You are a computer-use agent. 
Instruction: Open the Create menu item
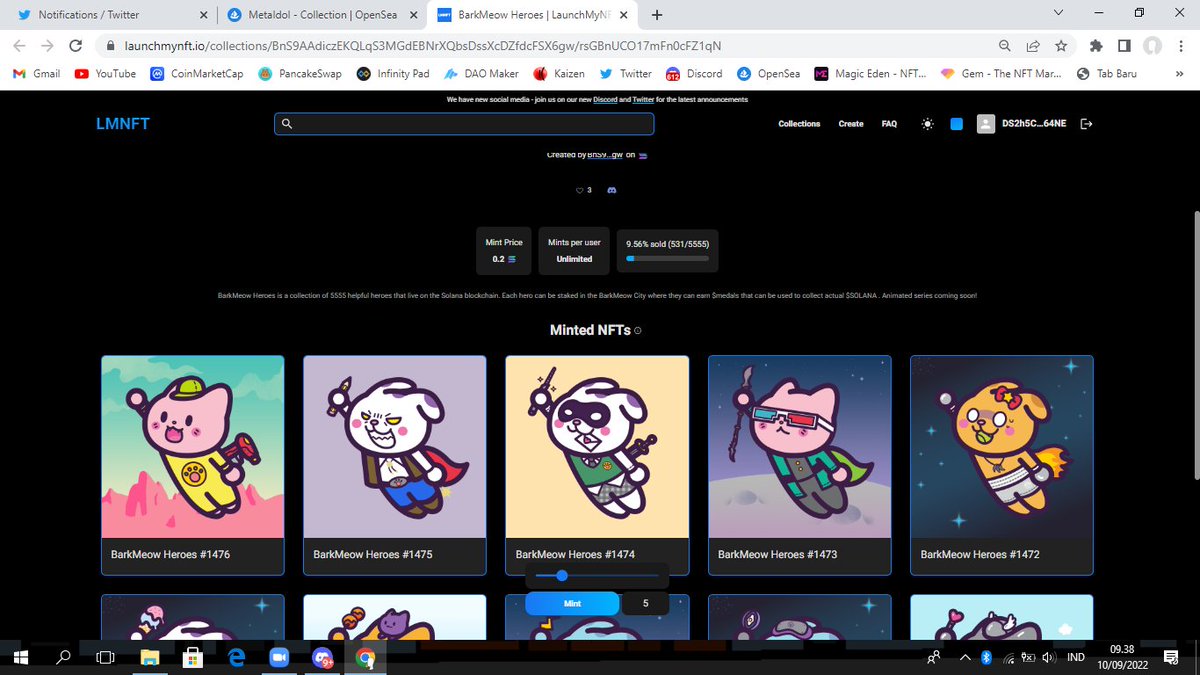pos(851,124)
